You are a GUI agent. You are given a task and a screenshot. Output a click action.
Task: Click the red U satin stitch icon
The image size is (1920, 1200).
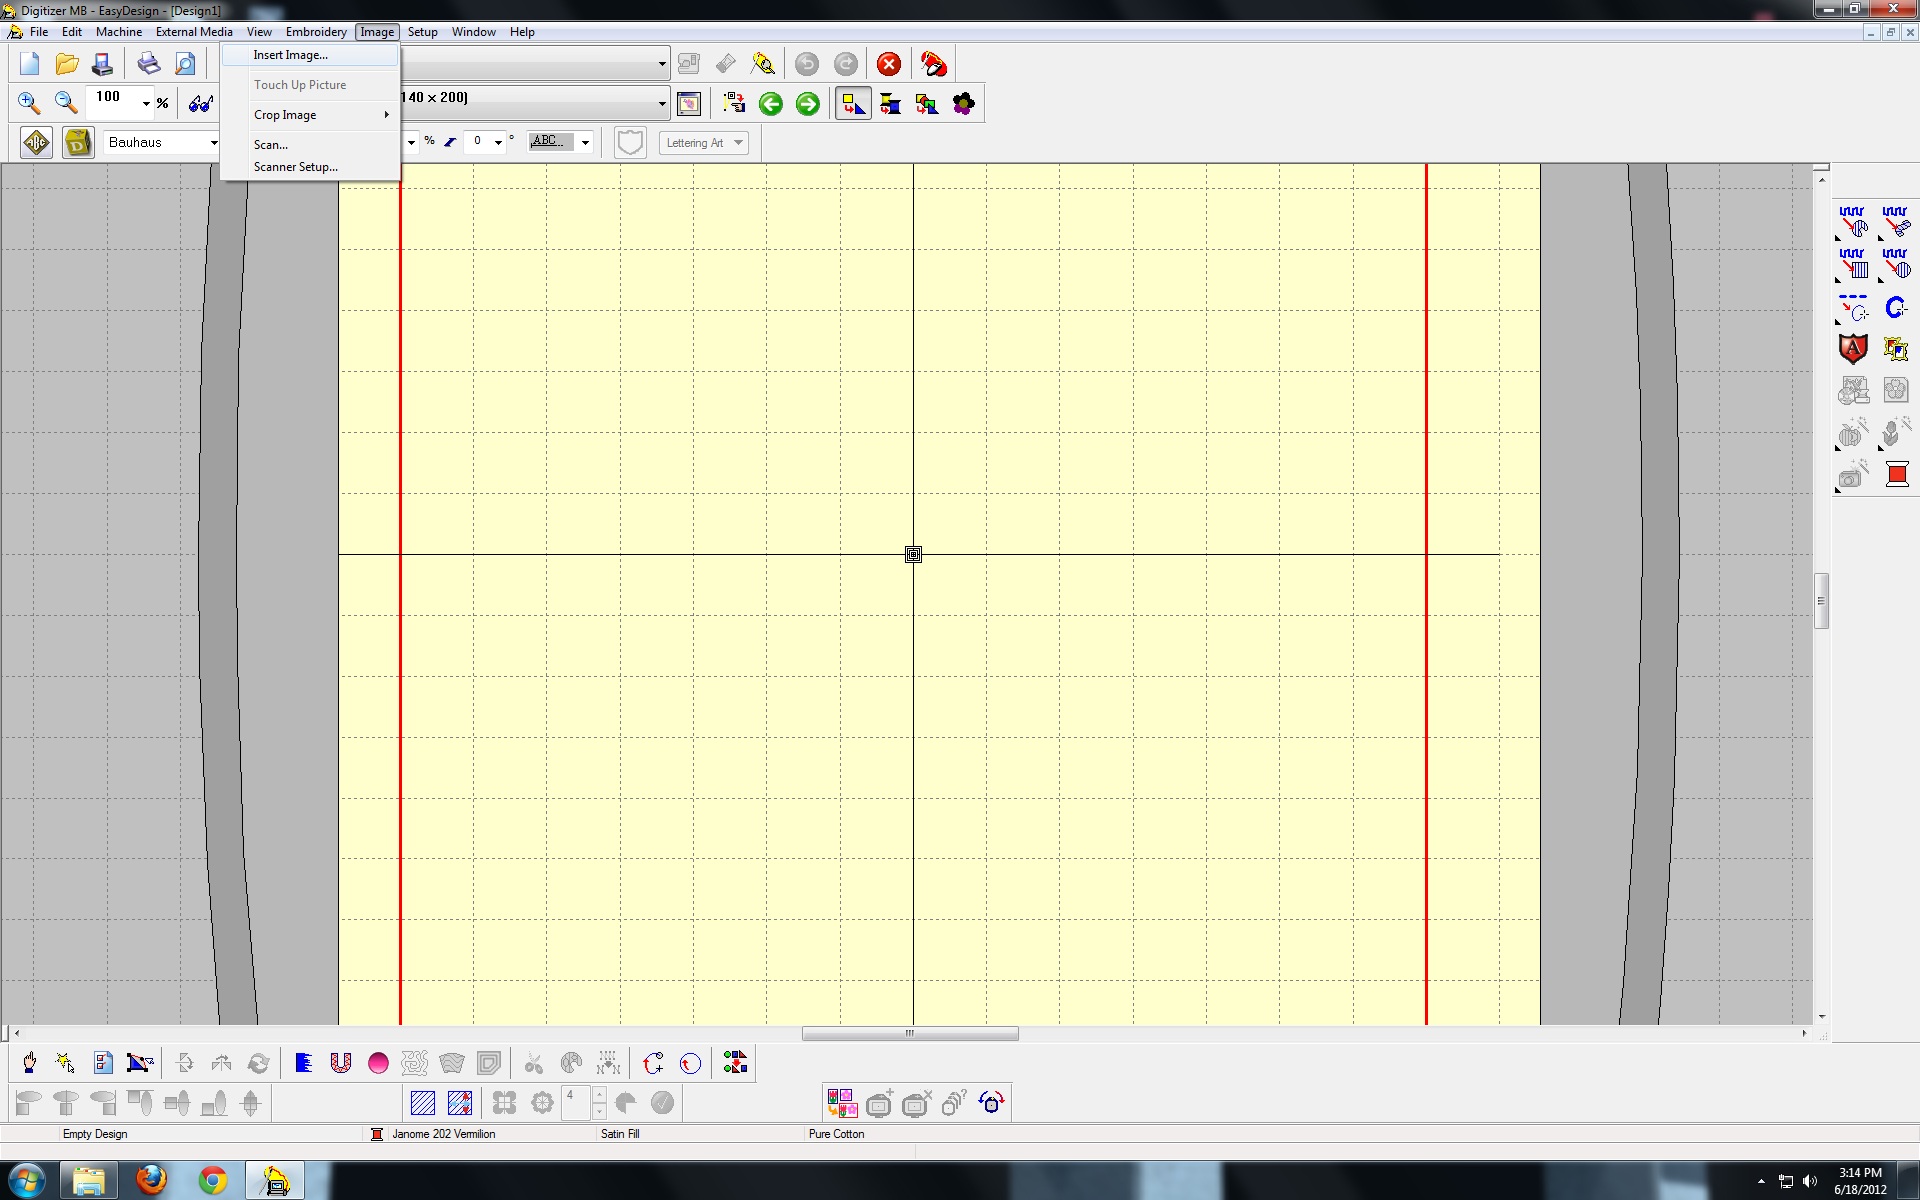pos(341,1063)
